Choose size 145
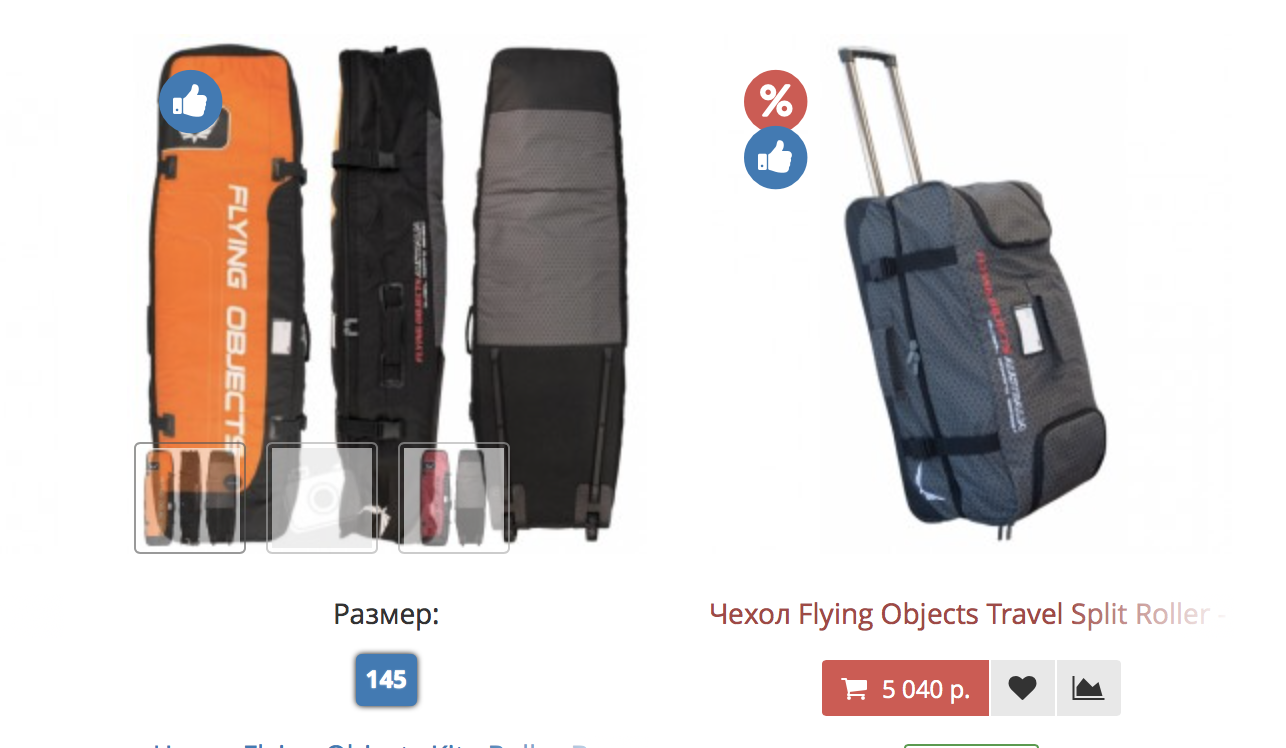Screen dimensions: 1286x748 click(x=386, y=680)
